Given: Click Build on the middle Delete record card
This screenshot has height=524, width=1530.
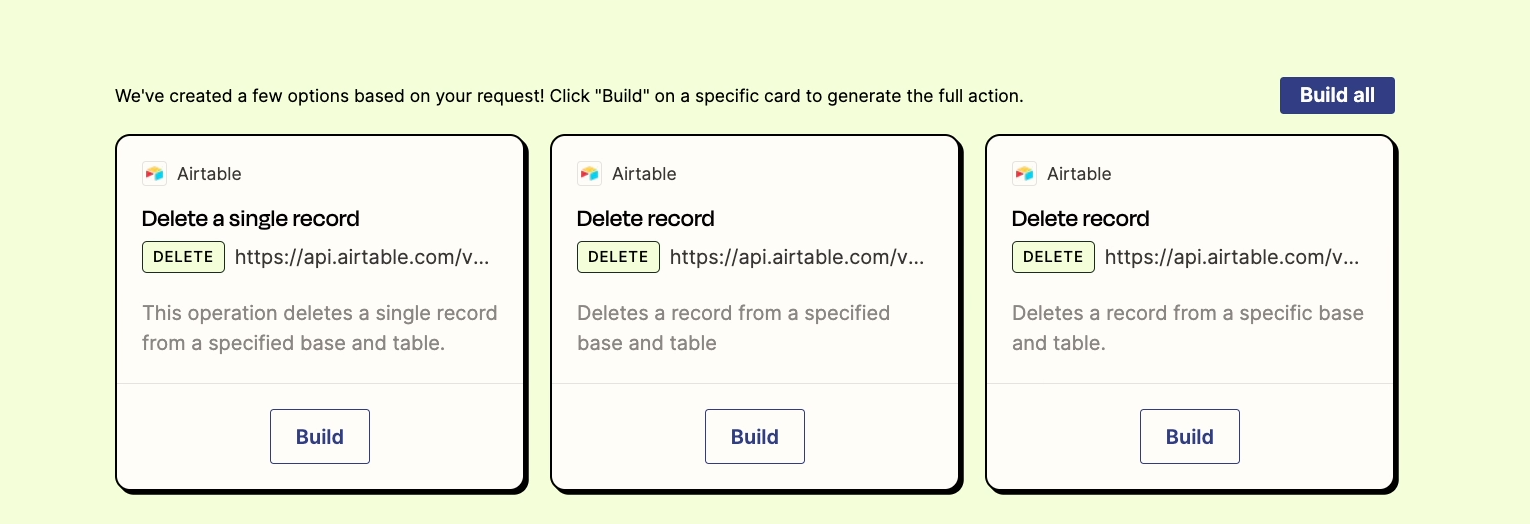Looking at the screenshot, I should (755, 436).
